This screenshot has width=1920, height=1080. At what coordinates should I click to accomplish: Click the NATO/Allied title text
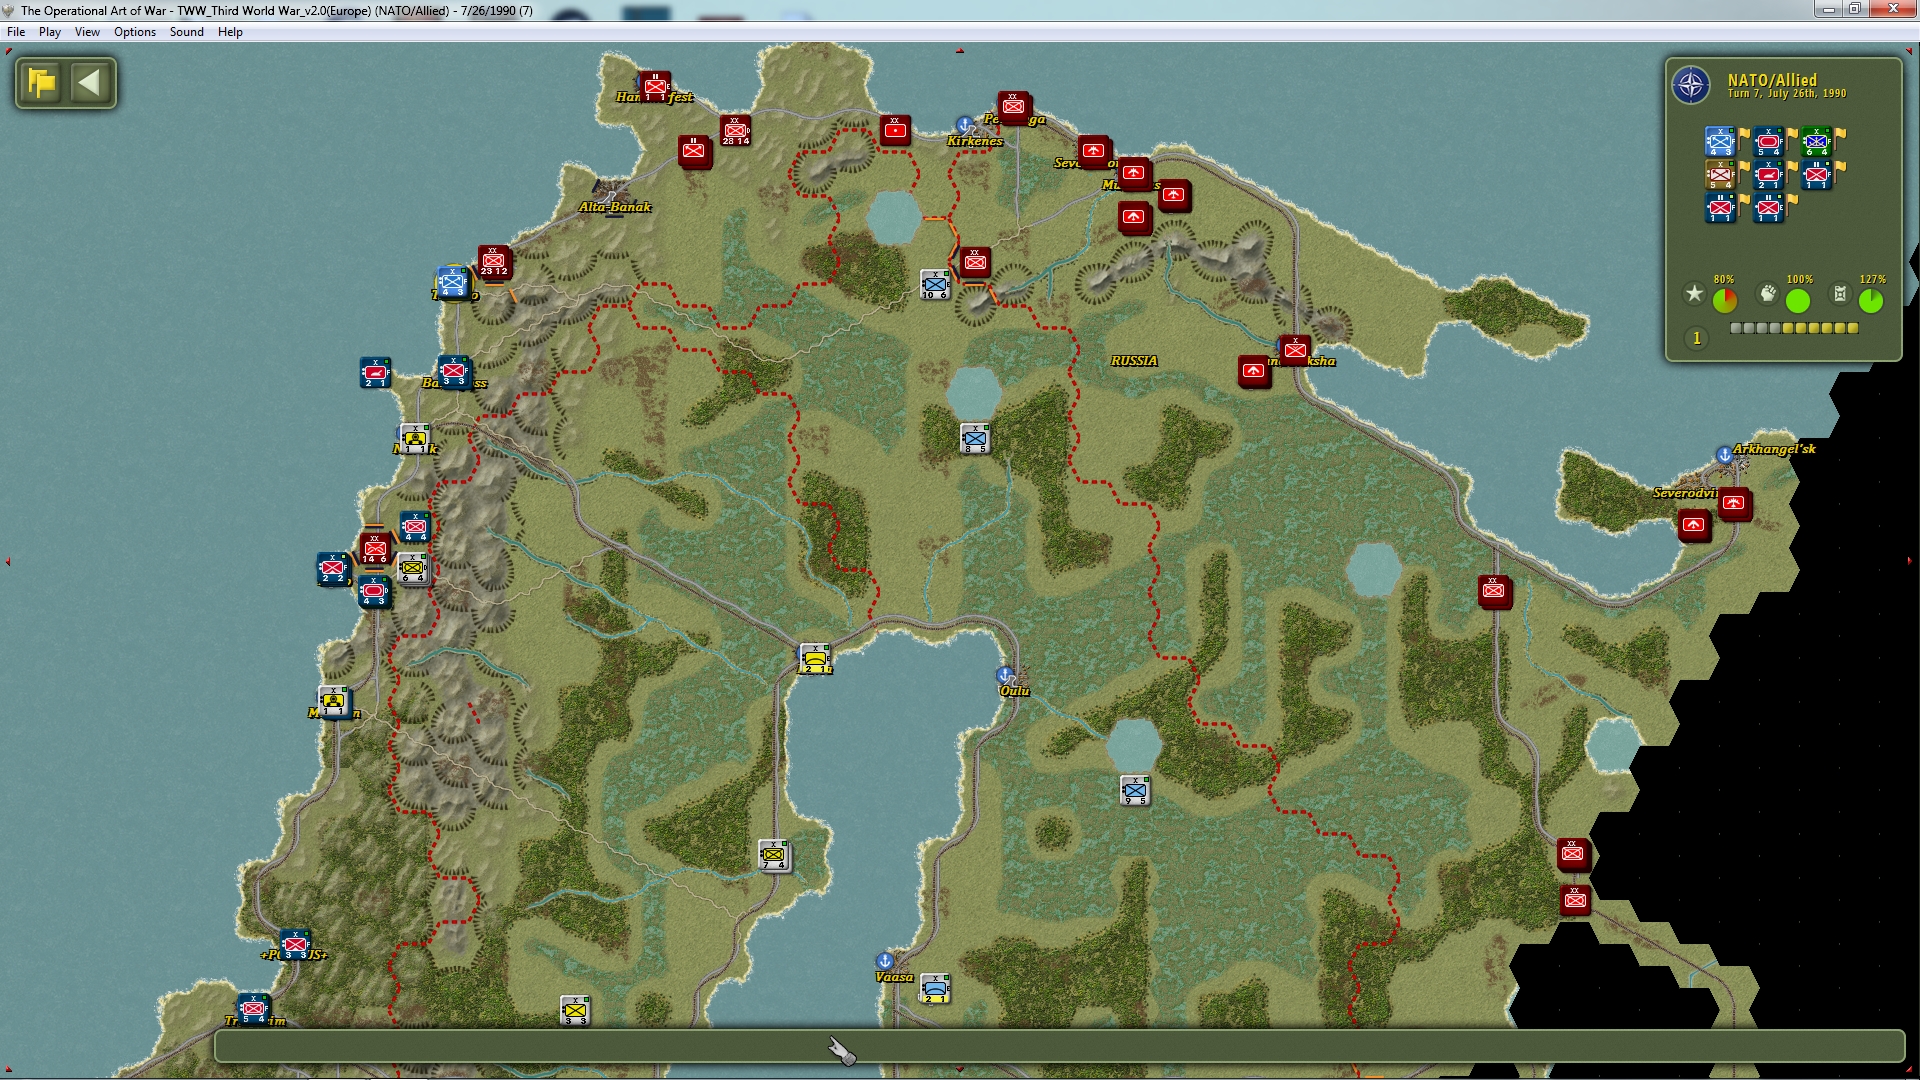coord(1772,80)
